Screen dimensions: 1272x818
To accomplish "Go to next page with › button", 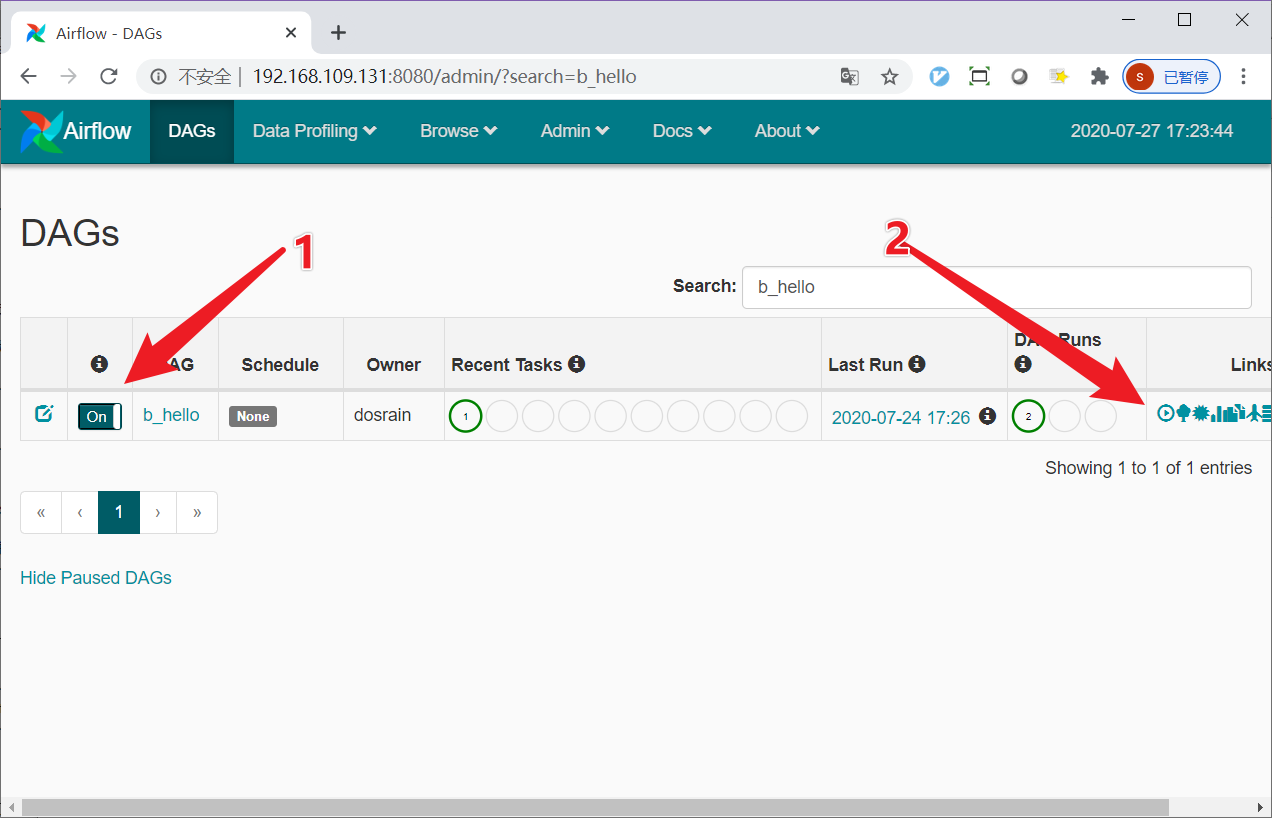I will (x=158, y=512).
